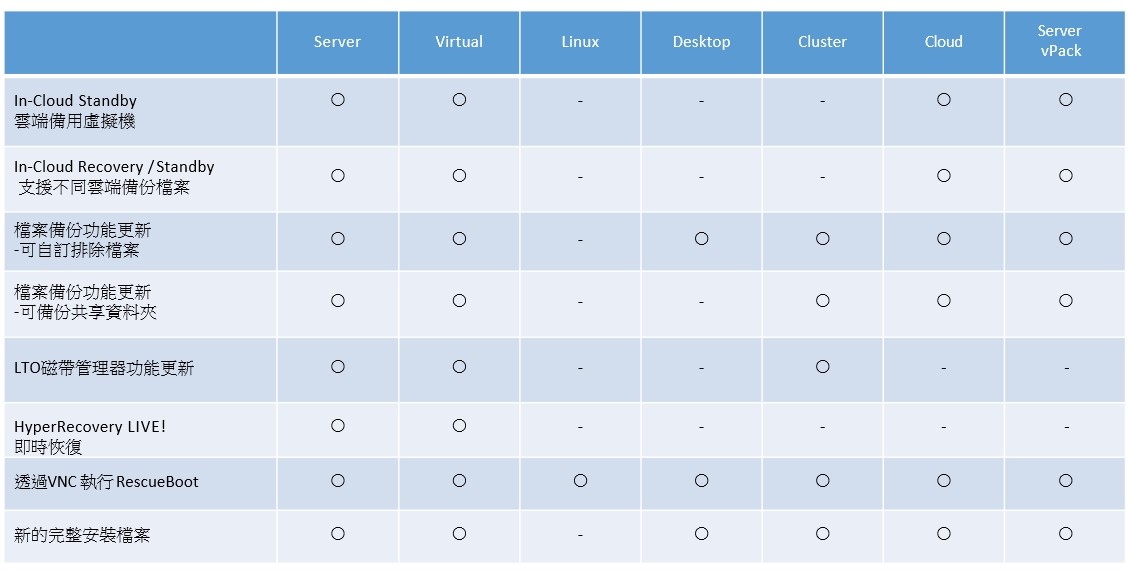Click the Linux column header
The height and width of the screenshot is (575, 1129).
580,42
